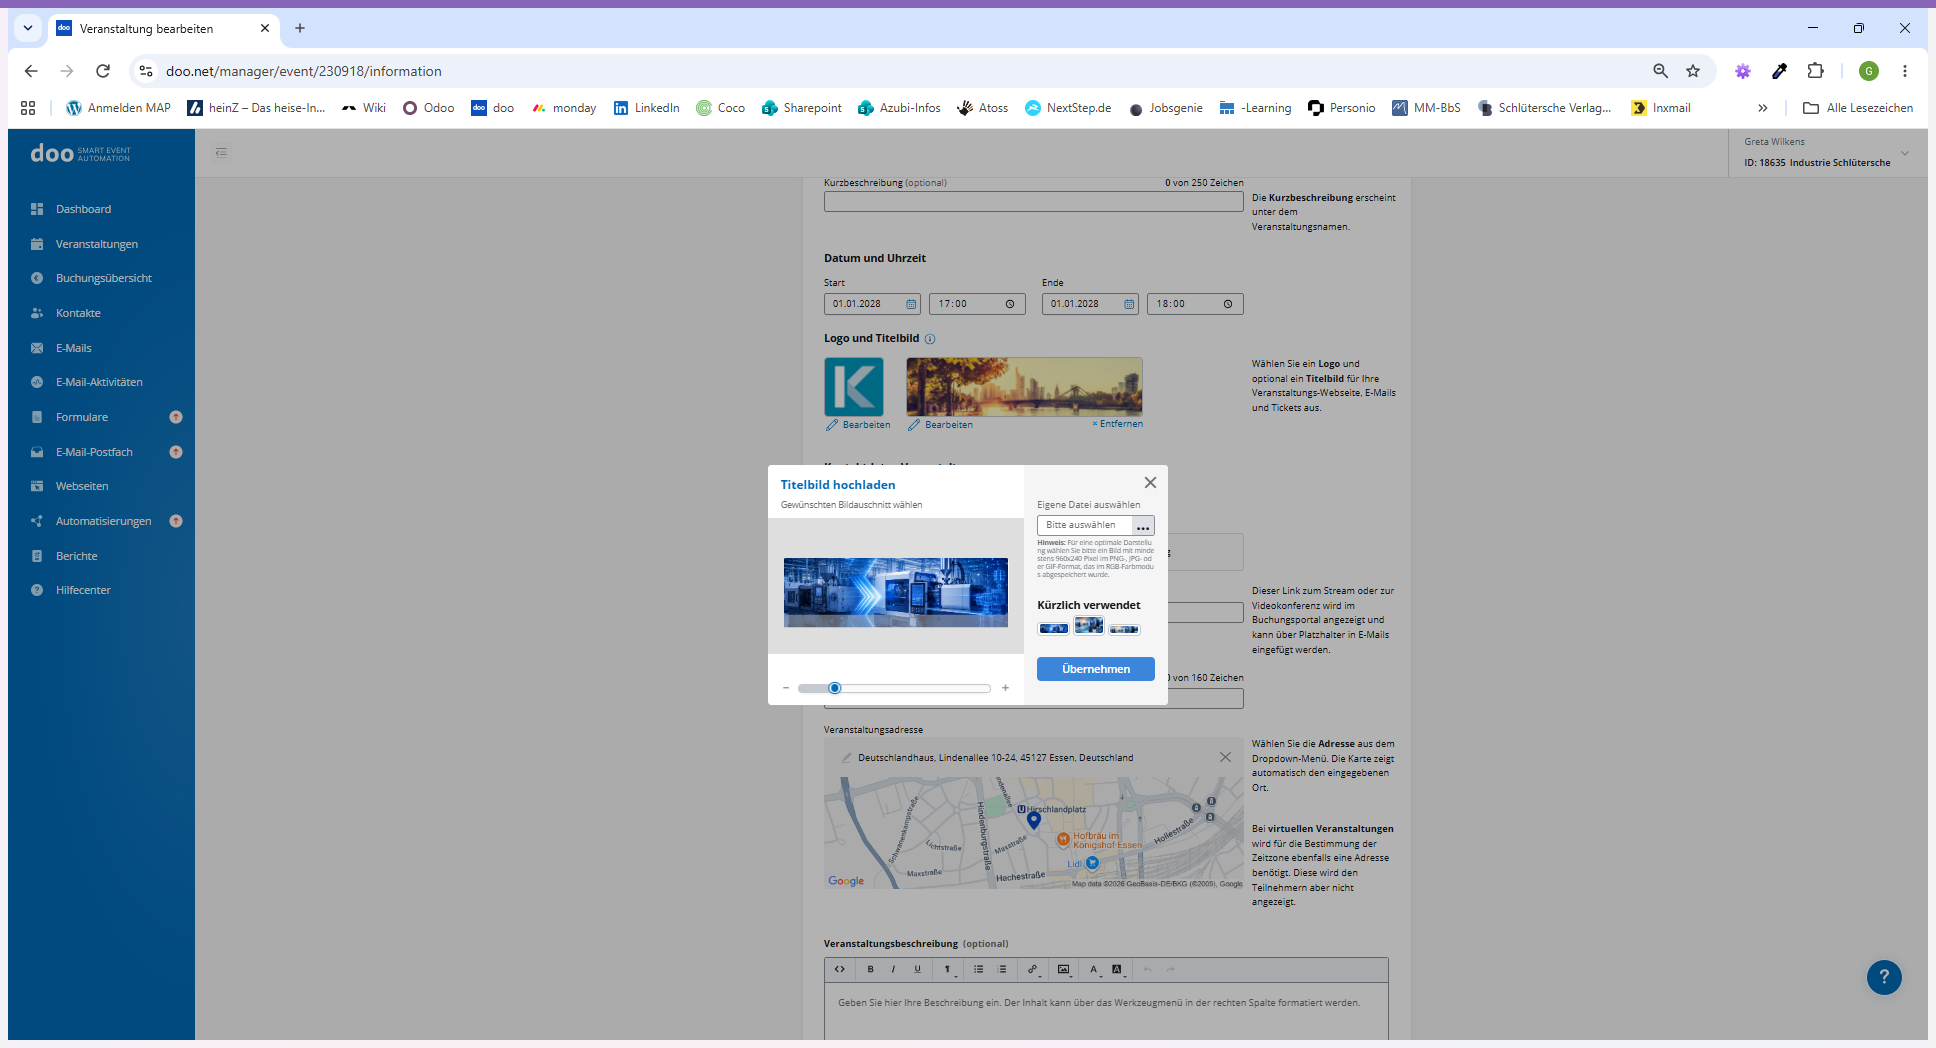1936x1048 pixels.
Task: Open the Personio bookmark
Action: (1342, 108)
